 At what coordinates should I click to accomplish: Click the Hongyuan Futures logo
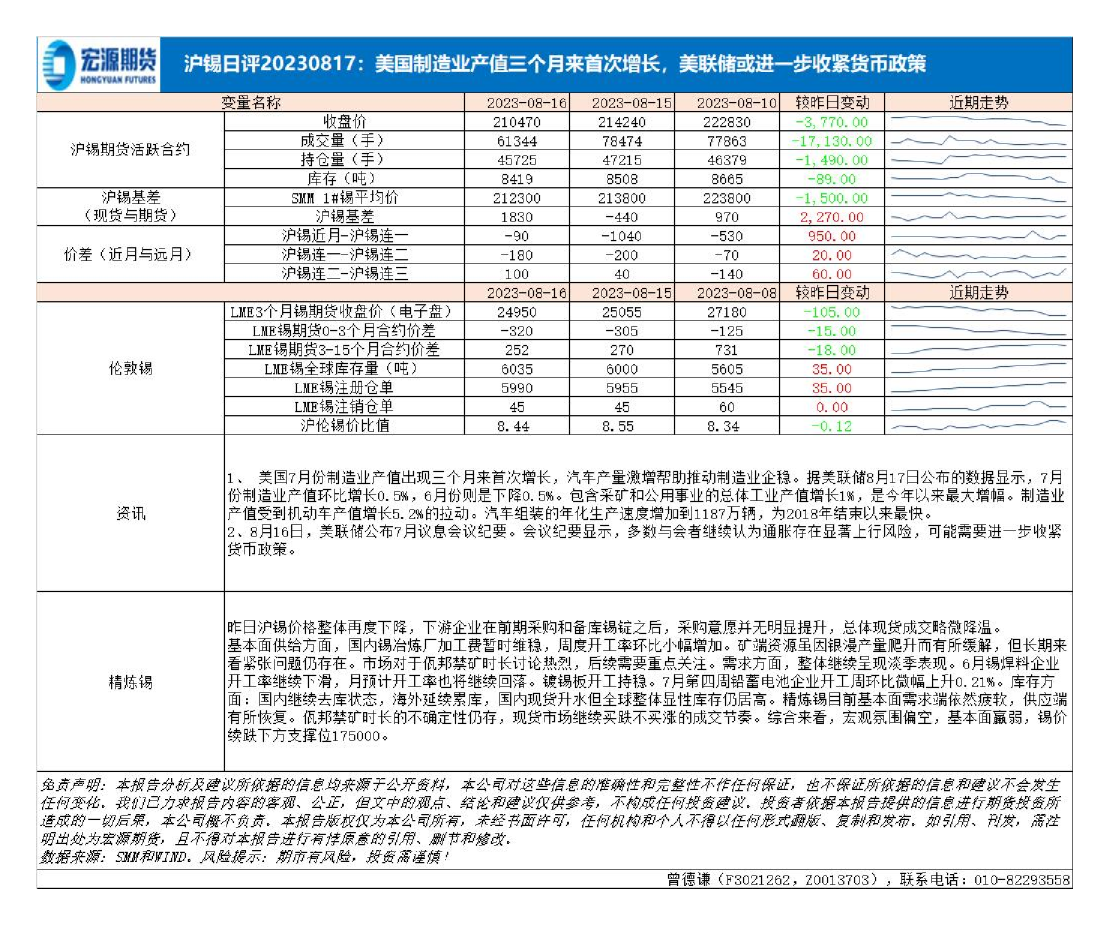click(x=99, y=65)
